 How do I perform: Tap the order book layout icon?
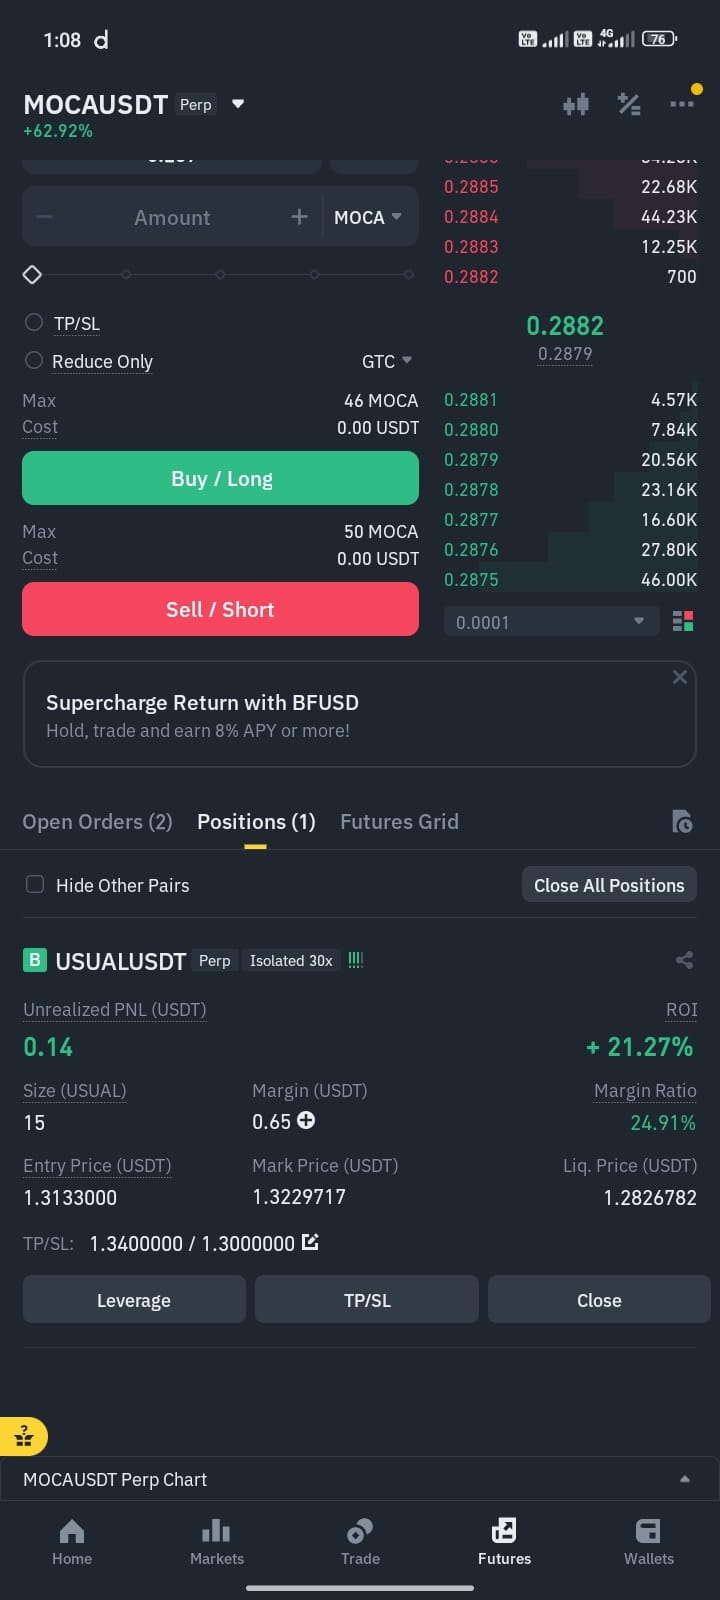point(683,622)
